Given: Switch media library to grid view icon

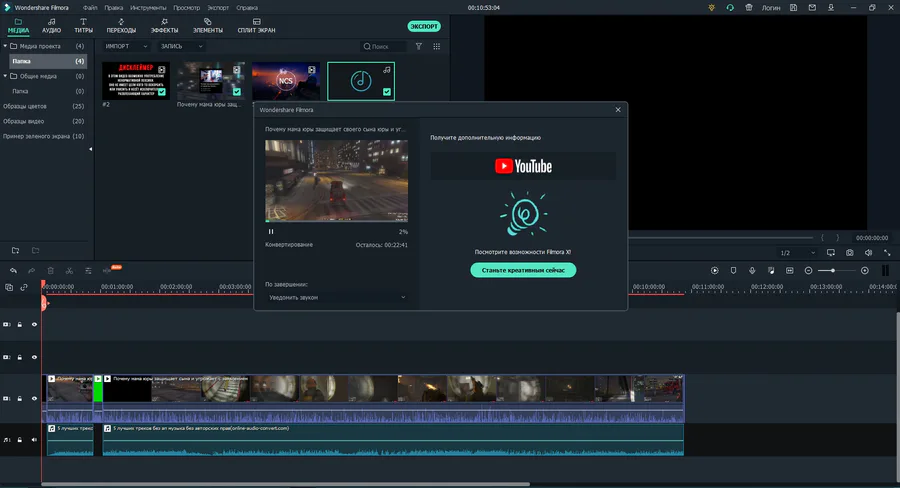Looking at the screenshot, I should coord(436,46).
